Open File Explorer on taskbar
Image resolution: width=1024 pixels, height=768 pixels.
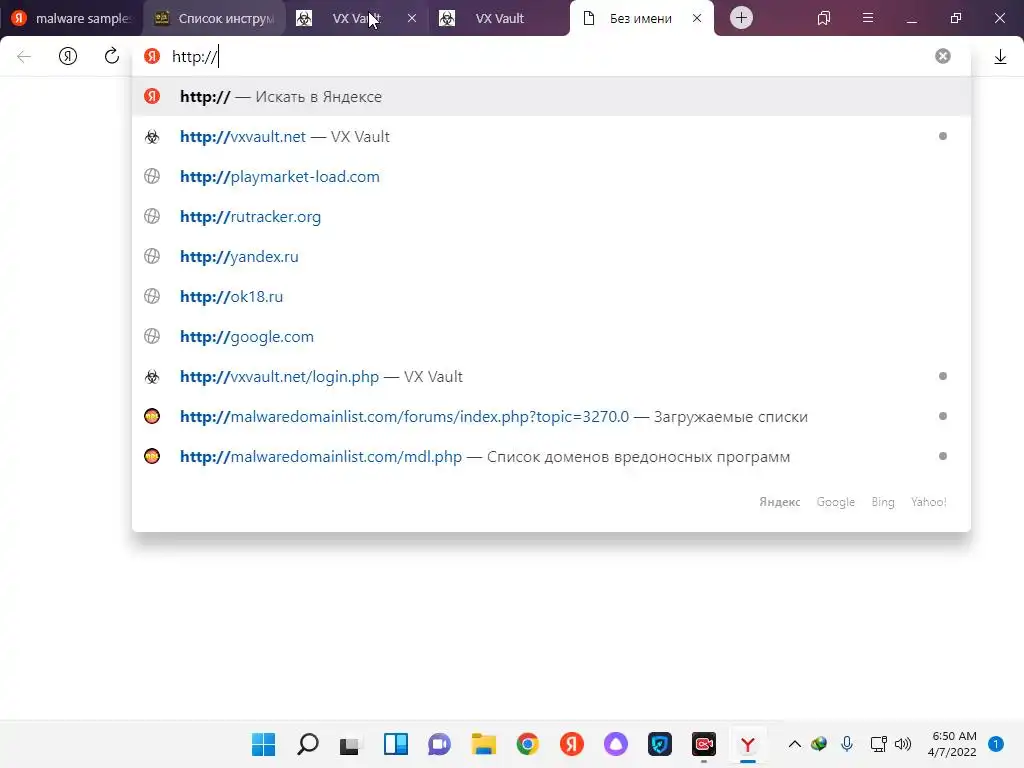(x=484, y=744)
